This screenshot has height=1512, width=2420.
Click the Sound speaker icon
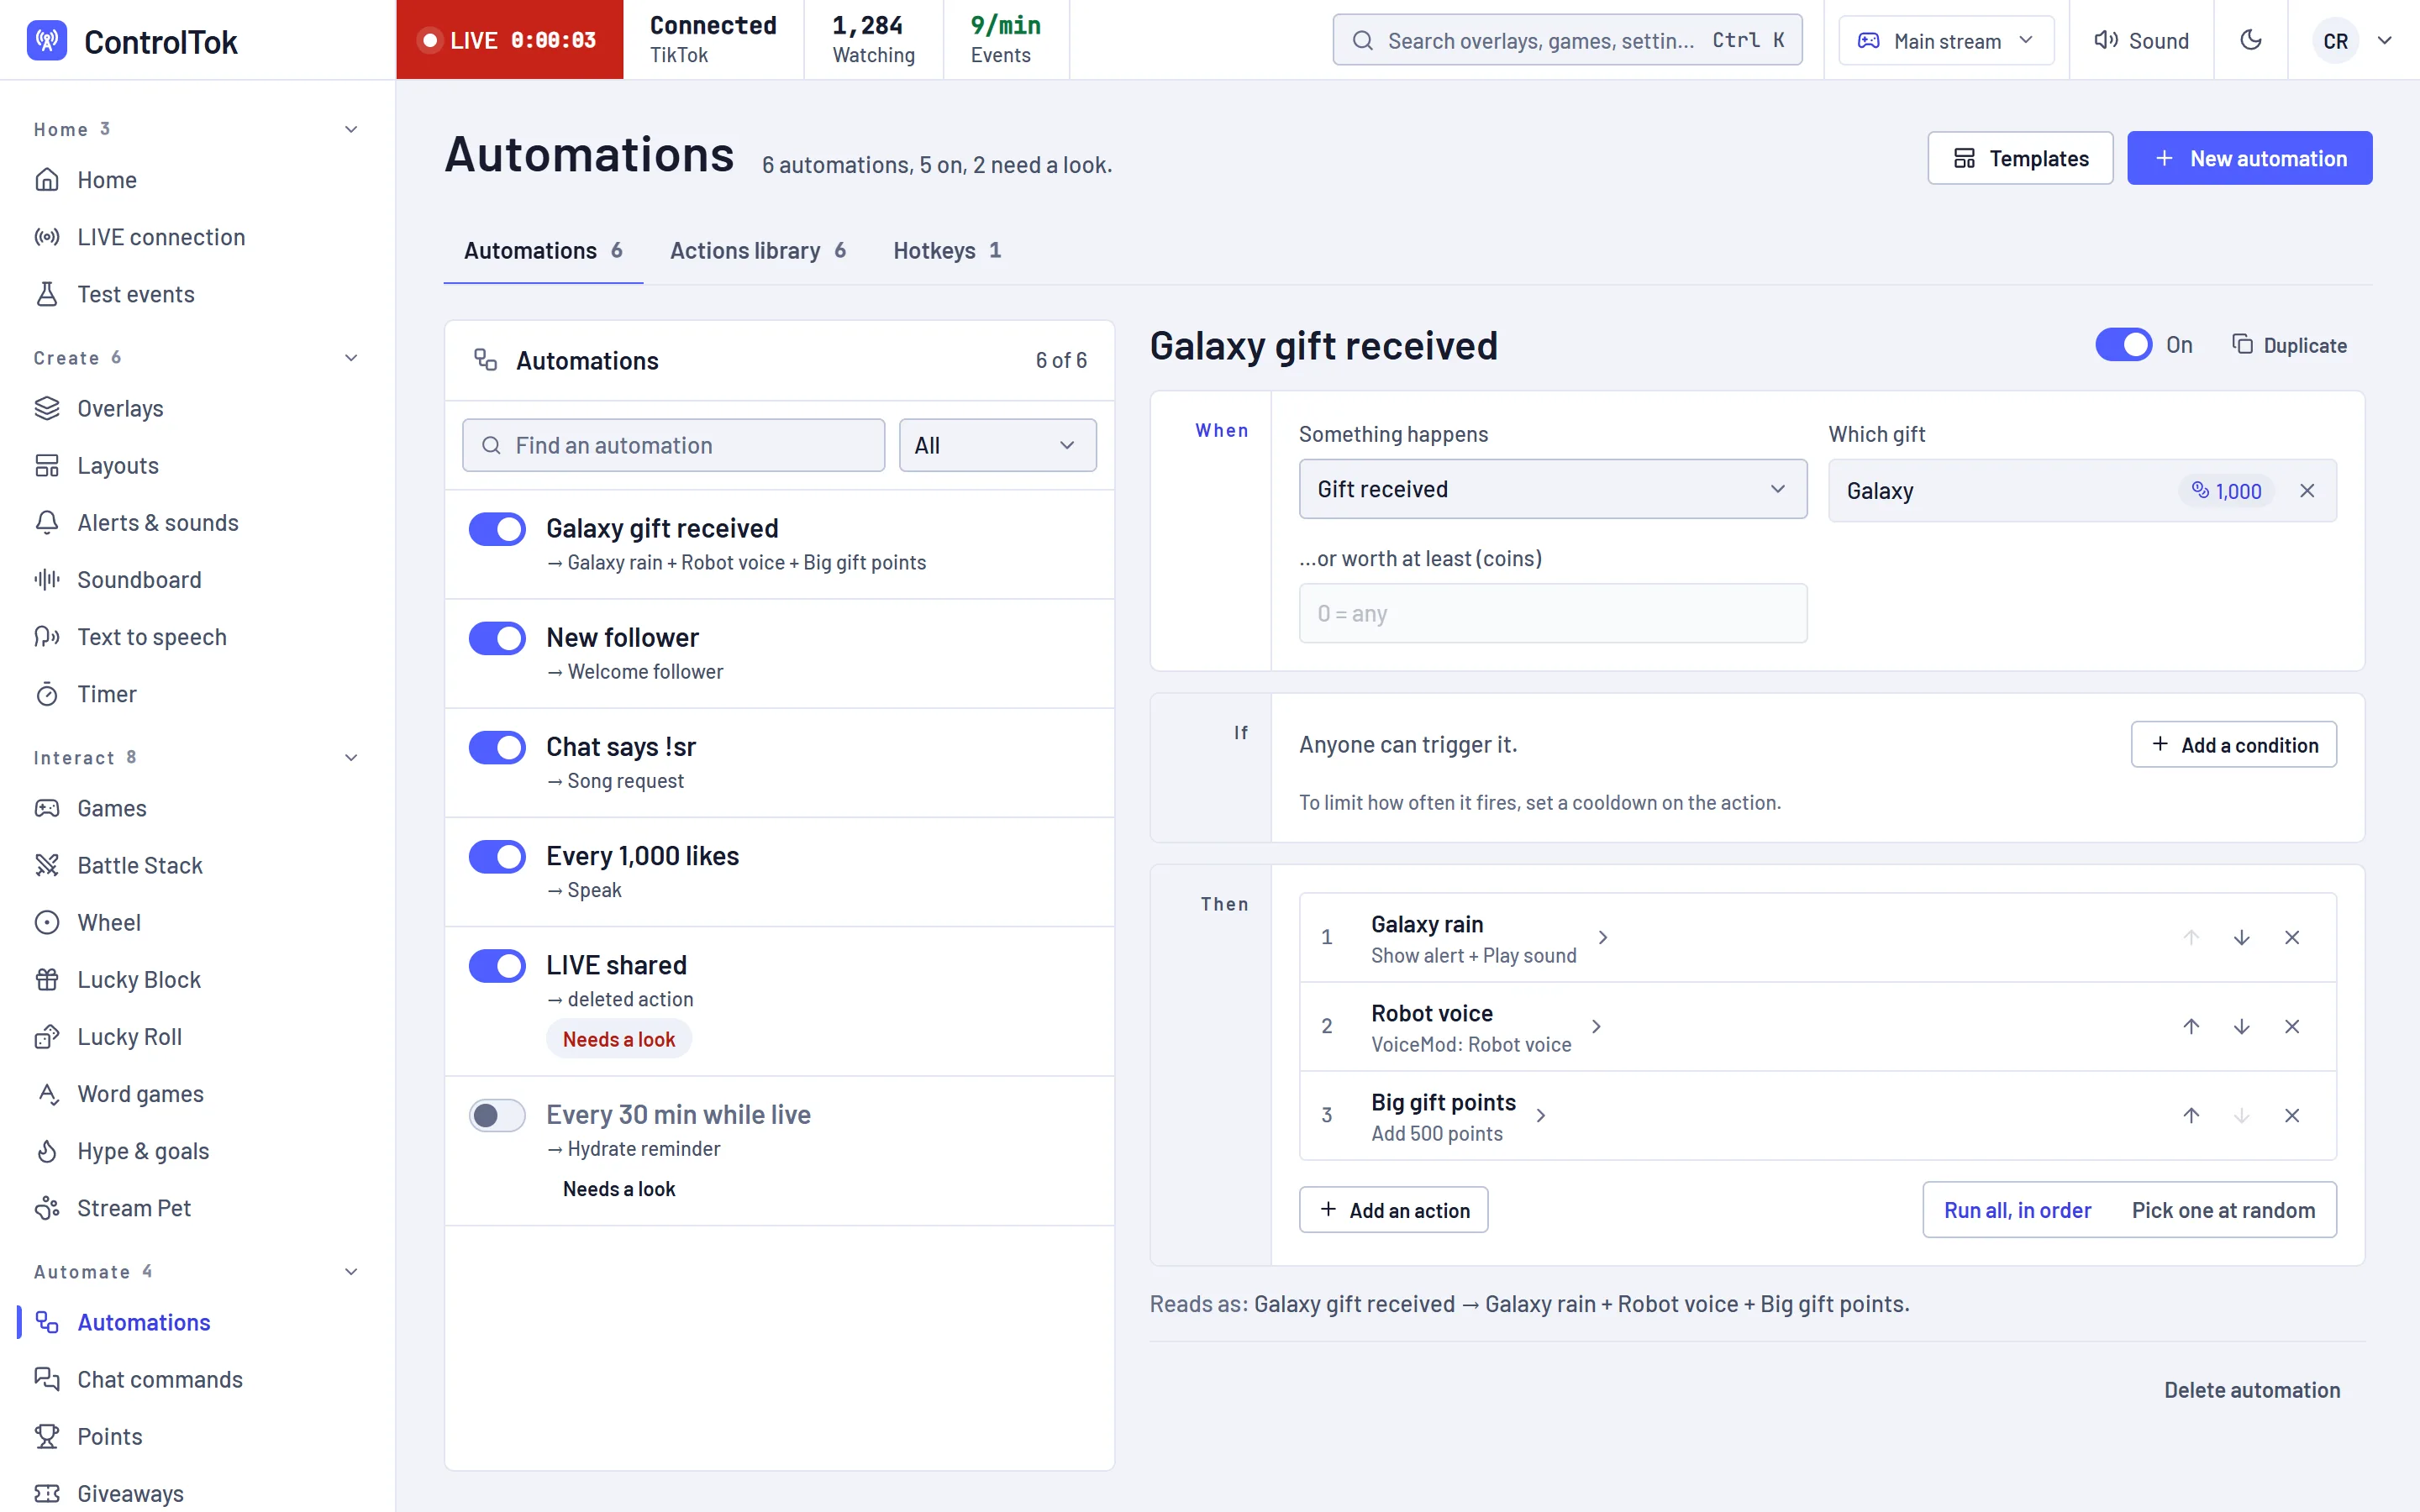click(x=2106, y=40)
